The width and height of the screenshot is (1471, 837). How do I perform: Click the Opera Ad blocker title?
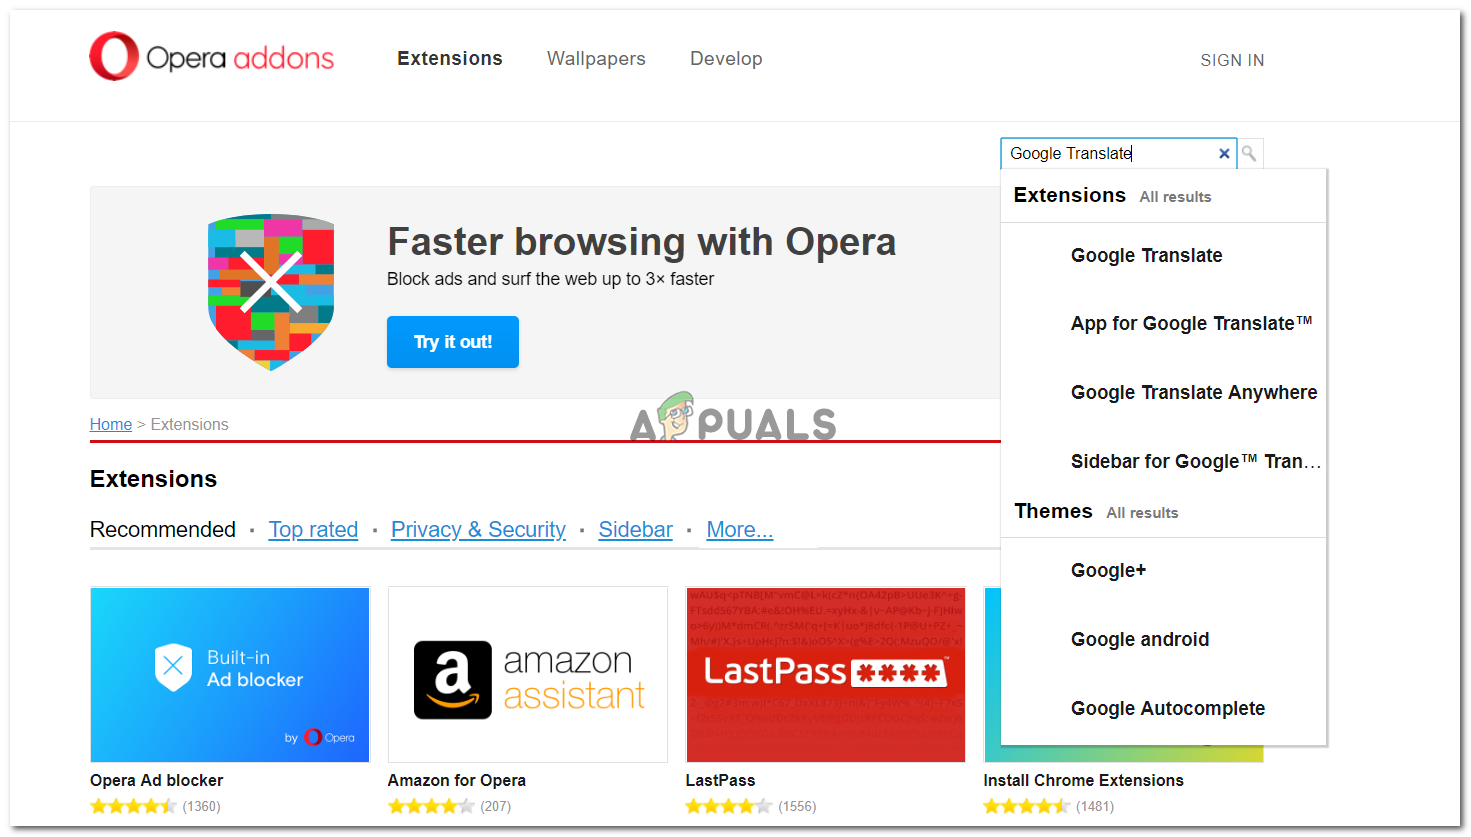coord(156,780)
